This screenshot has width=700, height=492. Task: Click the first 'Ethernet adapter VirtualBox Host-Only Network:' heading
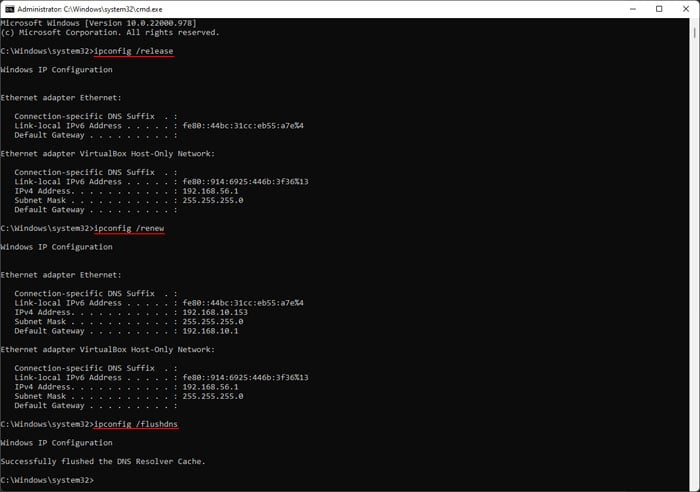[x=108, y=154]
